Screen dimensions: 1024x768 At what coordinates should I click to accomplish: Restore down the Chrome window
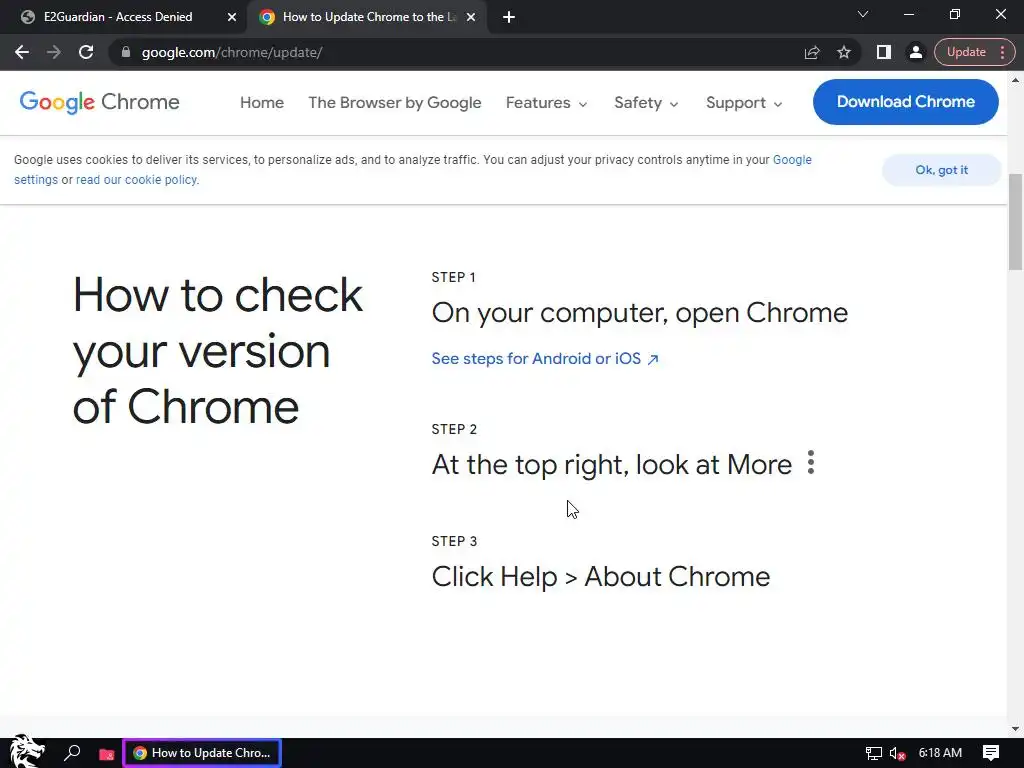click(x=955, y=14)
